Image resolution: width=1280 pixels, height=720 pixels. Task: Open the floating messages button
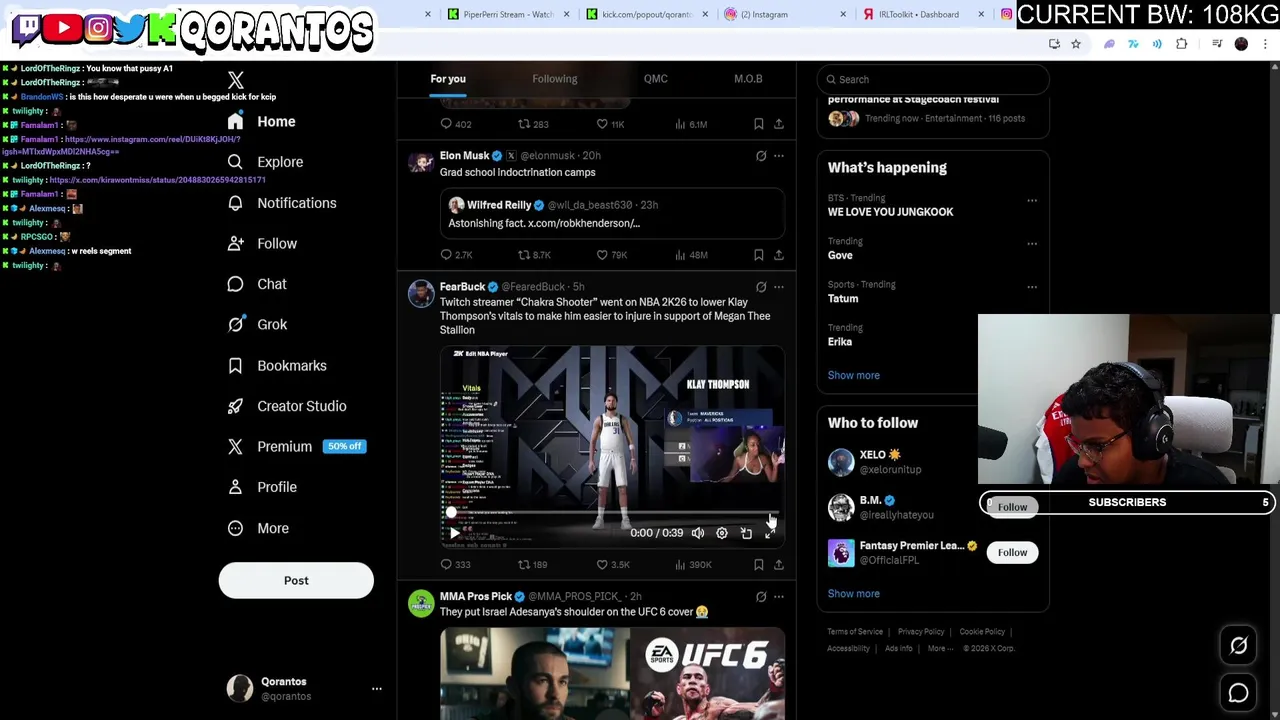(x=1238, y=692)
